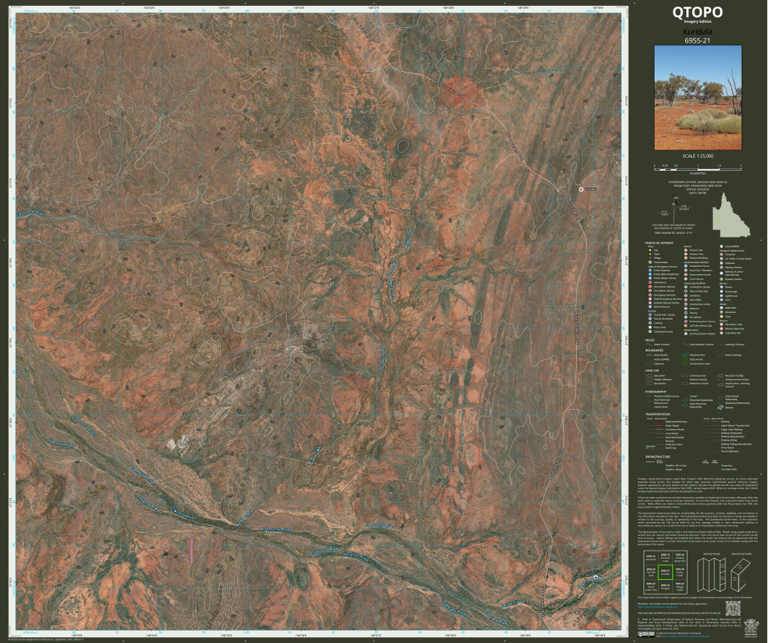This screenshot has width=768, height=643.
Task: Click the Creative Commons license badge
Action: point(646,634)
